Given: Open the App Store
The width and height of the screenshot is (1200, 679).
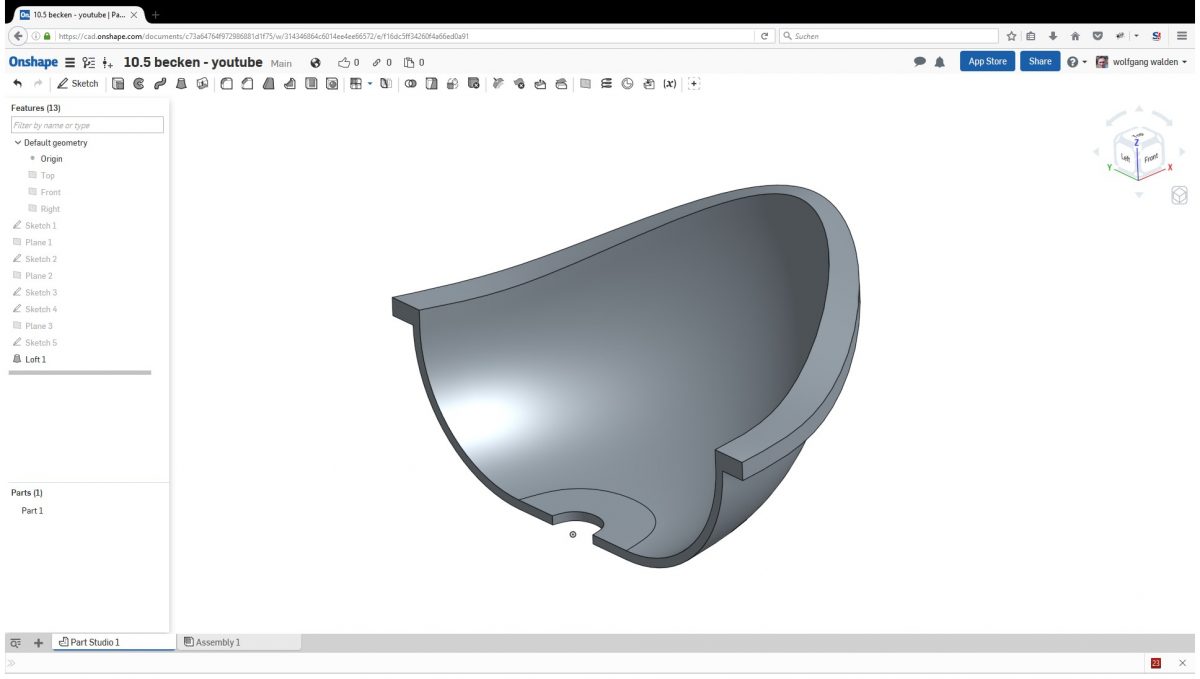Looking at the screenshot, I should point(987,61).
